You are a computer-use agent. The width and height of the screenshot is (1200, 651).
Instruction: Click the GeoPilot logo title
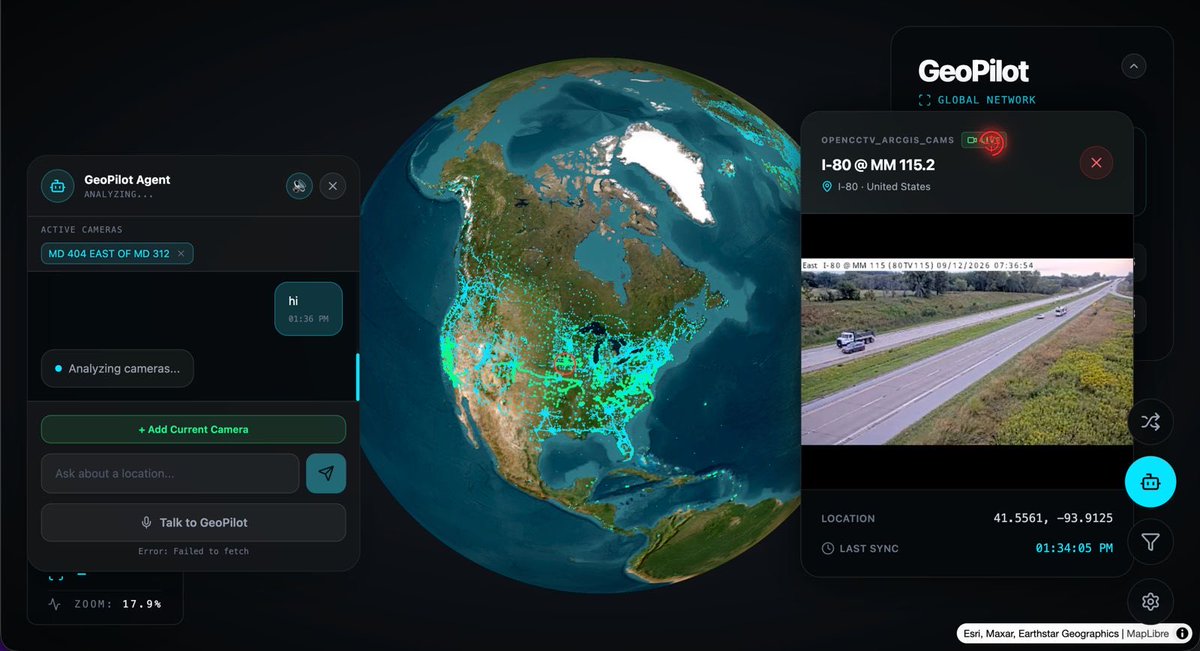[x=973, y=71]
